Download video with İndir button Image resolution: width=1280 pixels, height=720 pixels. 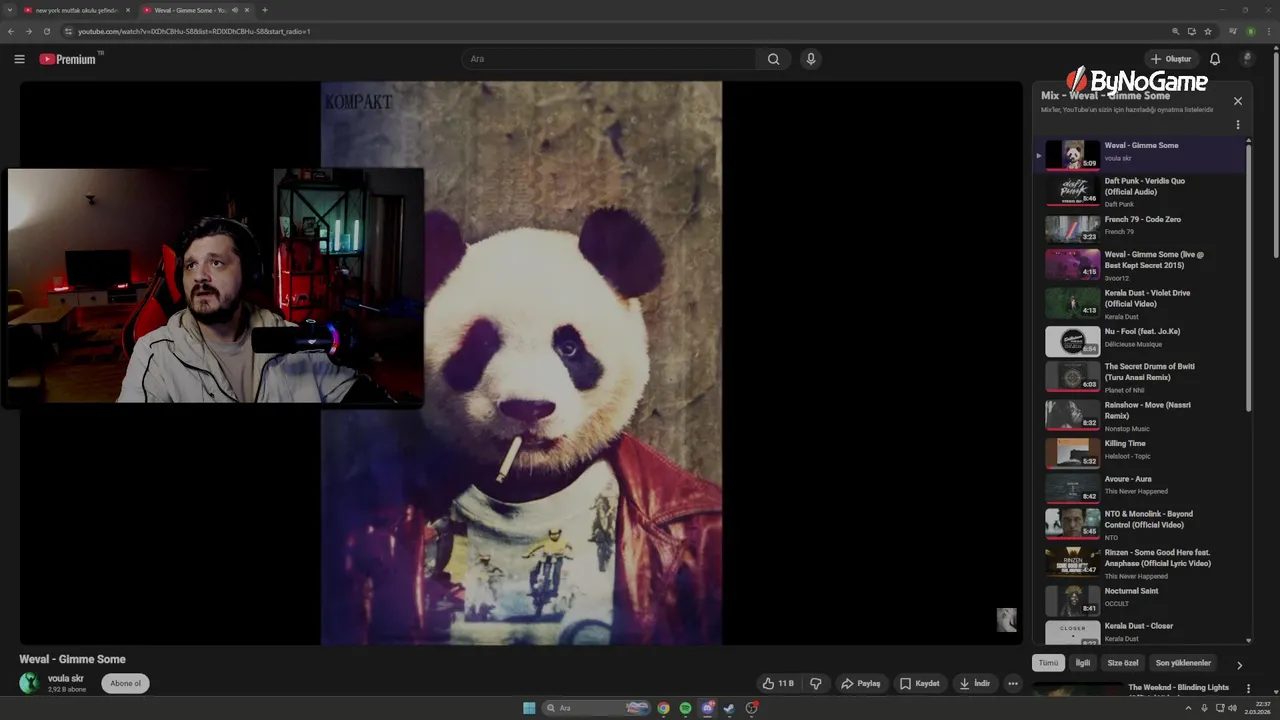pos(975,684)
